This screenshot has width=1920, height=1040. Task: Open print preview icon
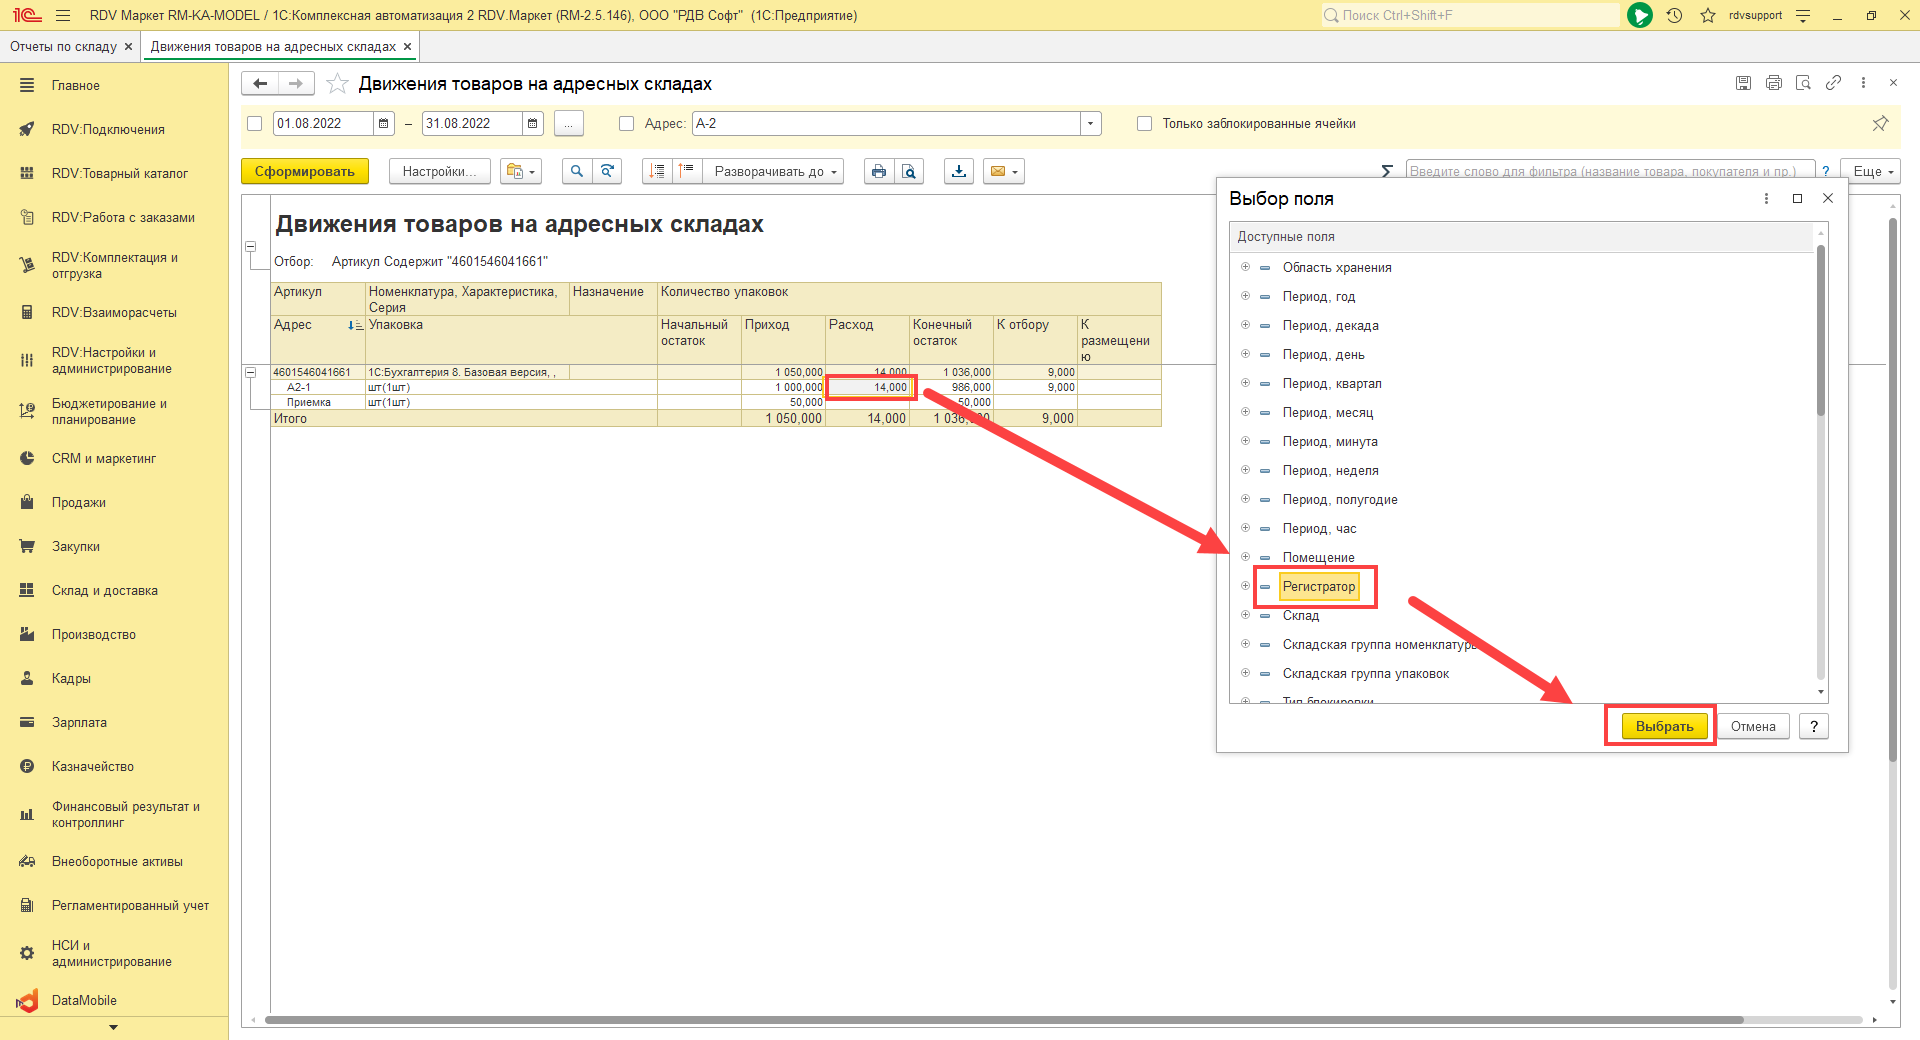[908, 172]
